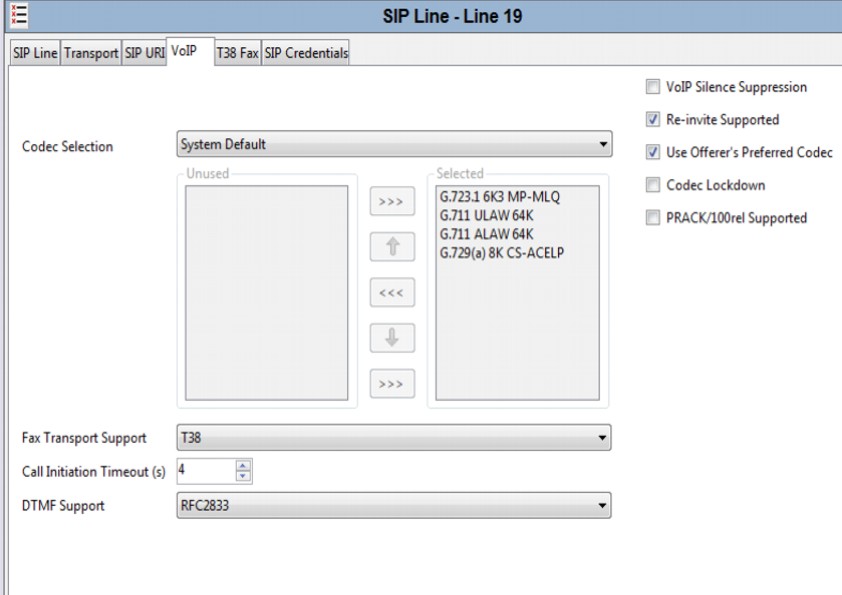Click the Call Initiation Timeout (s) label
The height and width of the screenshot is (595, 842).
tap(94, 471)
